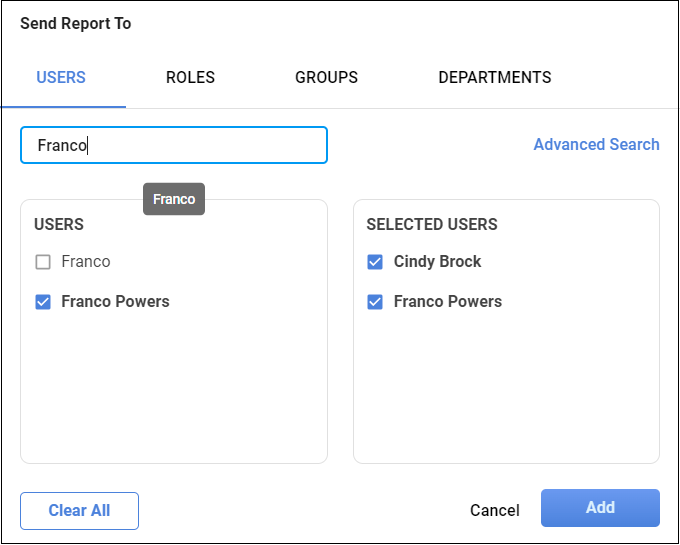680x545 pixels.
Task: Click the Send Report To title
Action: 75,23
